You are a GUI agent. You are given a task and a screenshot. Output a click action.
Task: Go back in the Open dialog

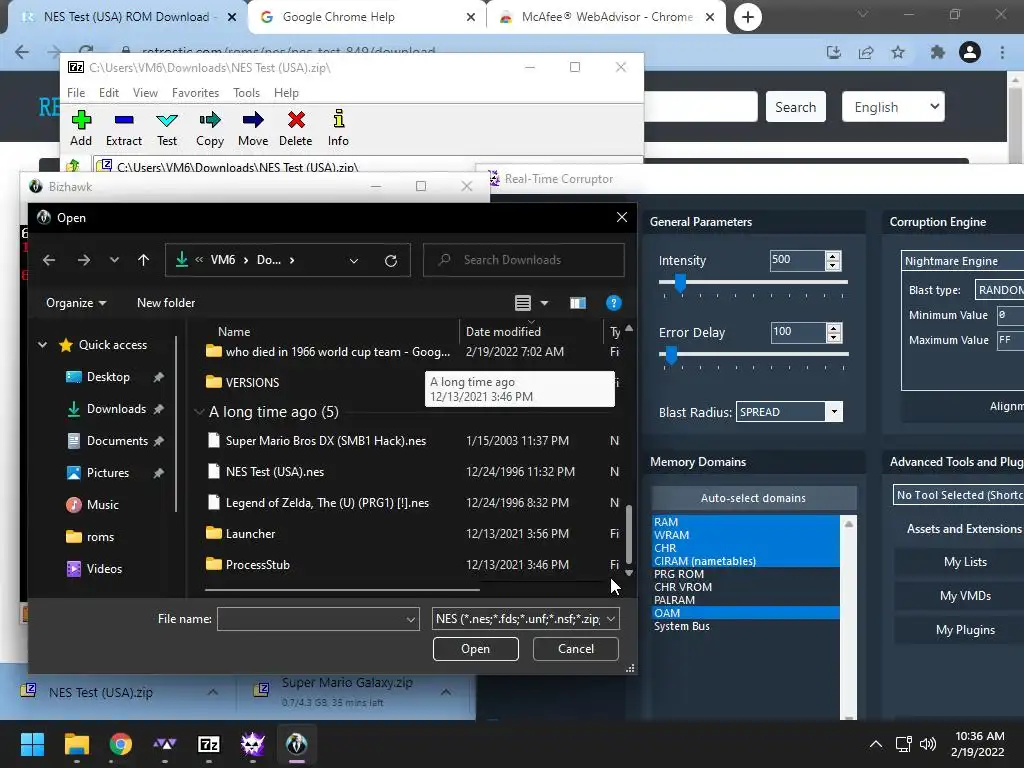[49, 260]
